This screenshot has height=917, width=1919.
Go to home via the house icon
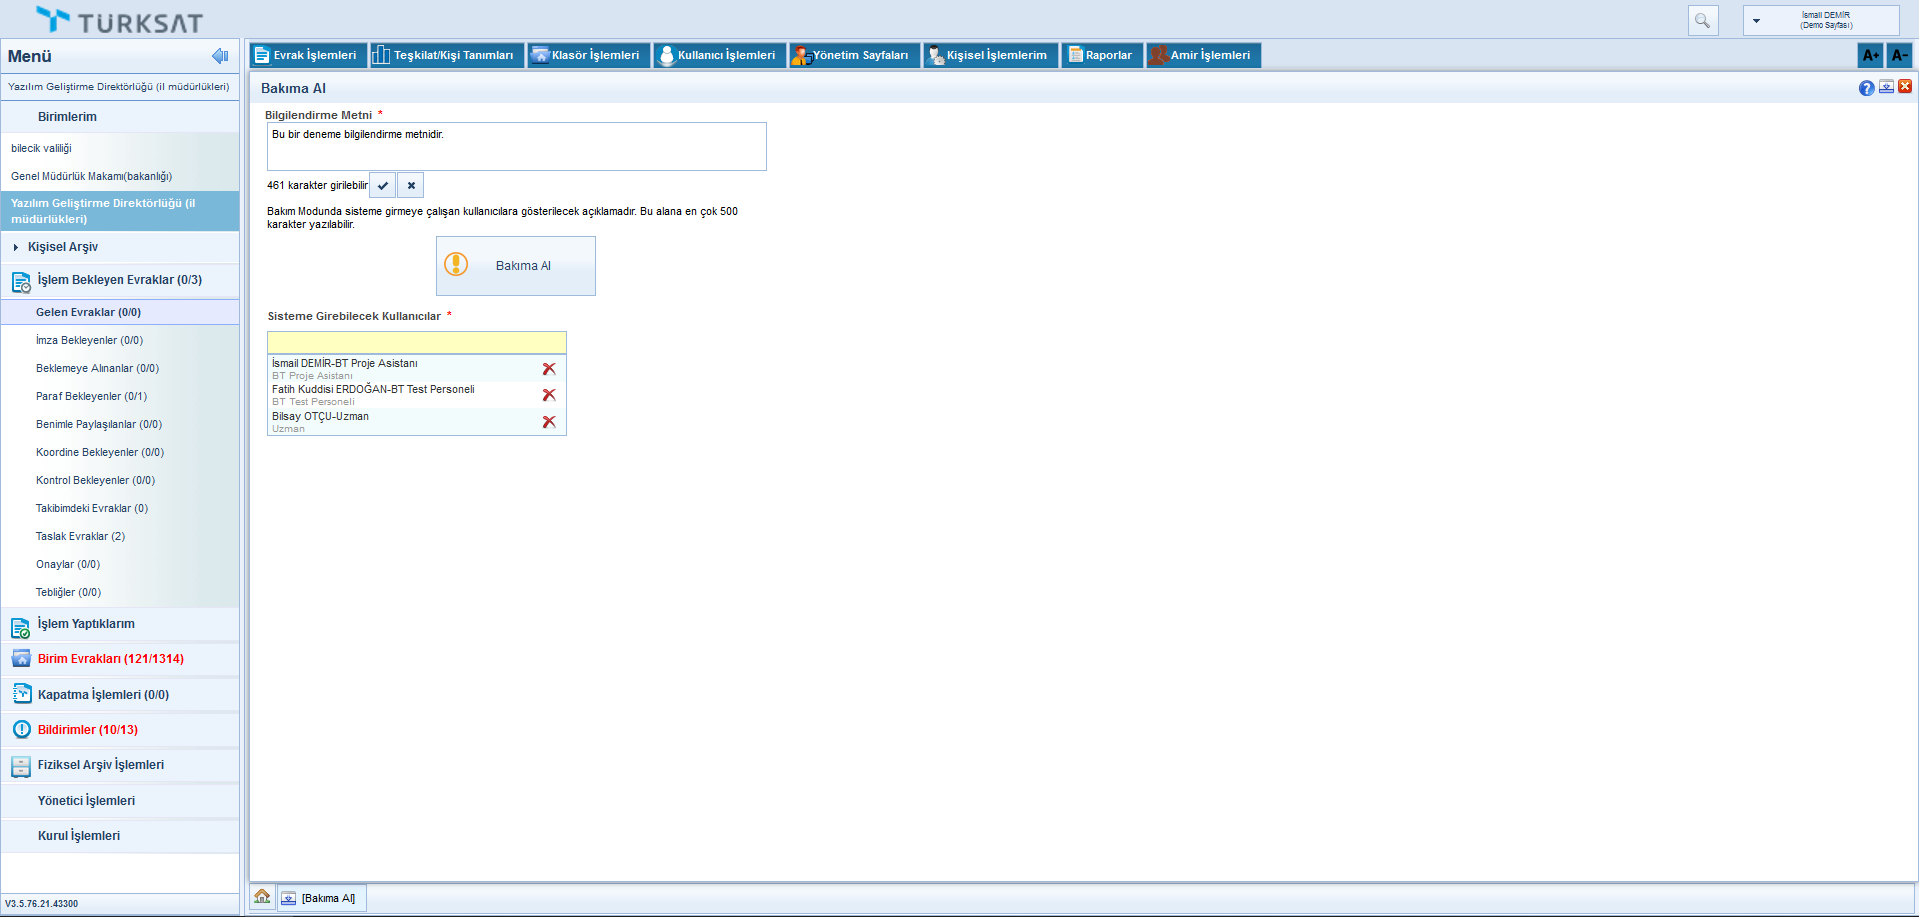262,897
